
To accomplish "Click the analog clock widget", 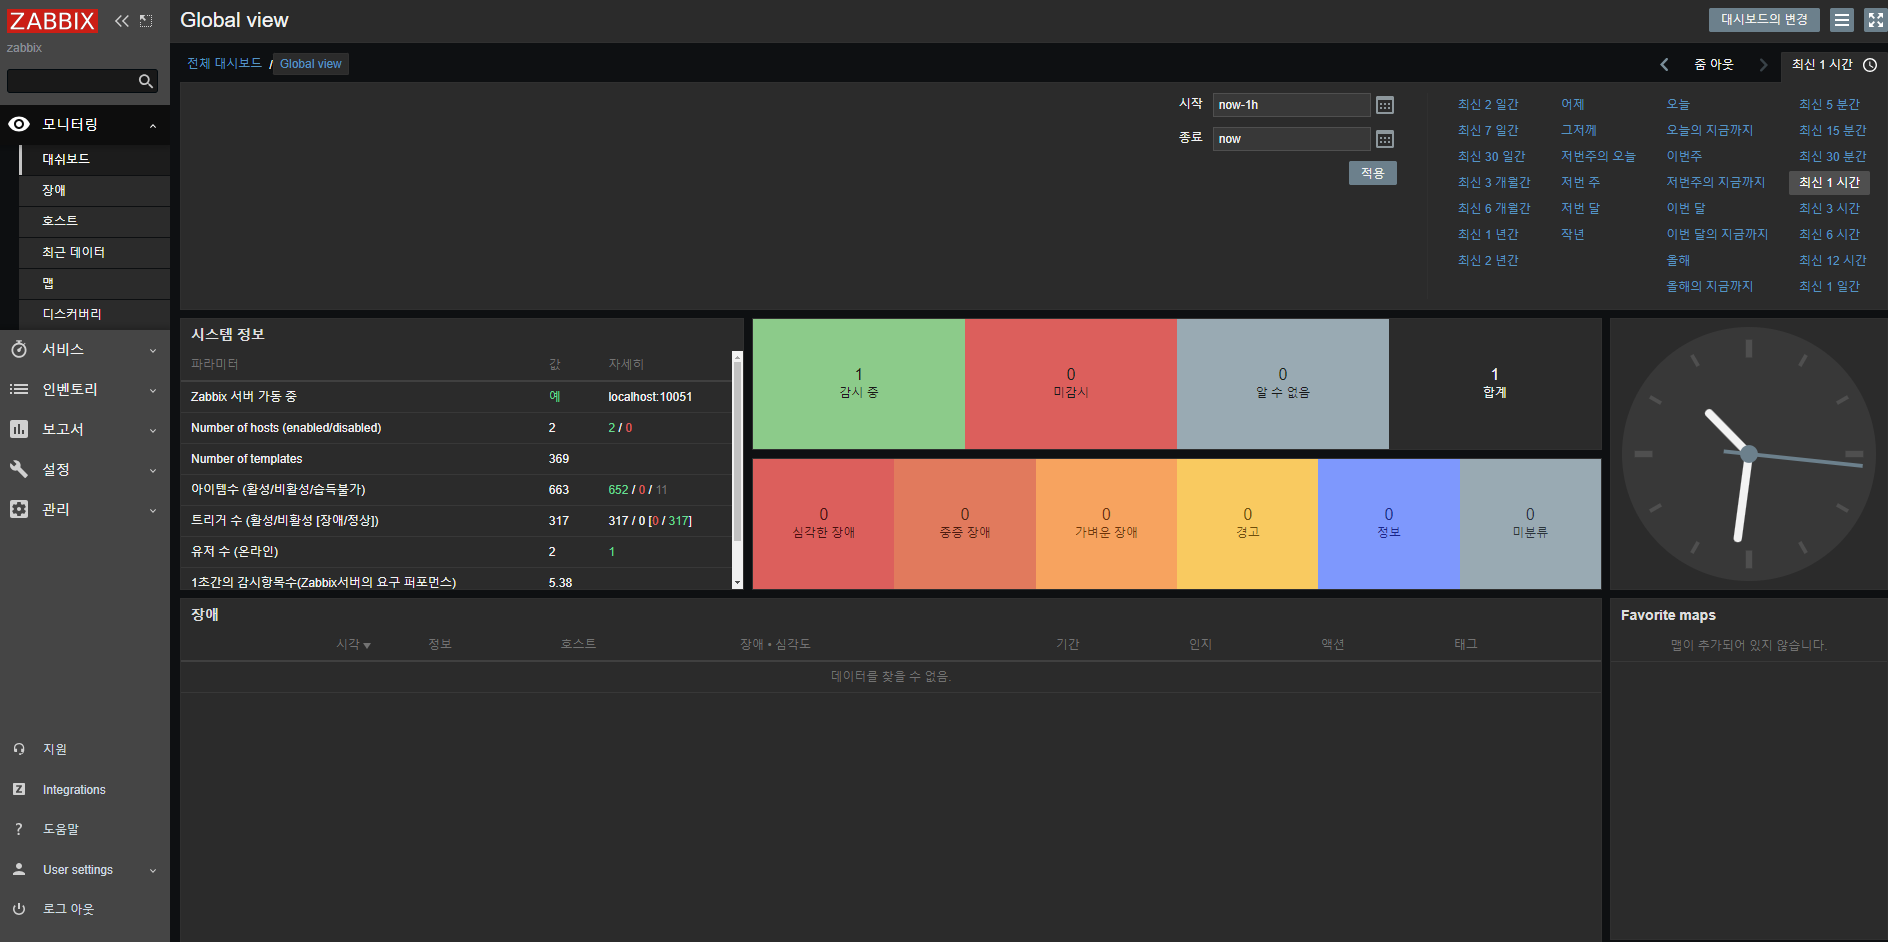I will point(1748,454).
